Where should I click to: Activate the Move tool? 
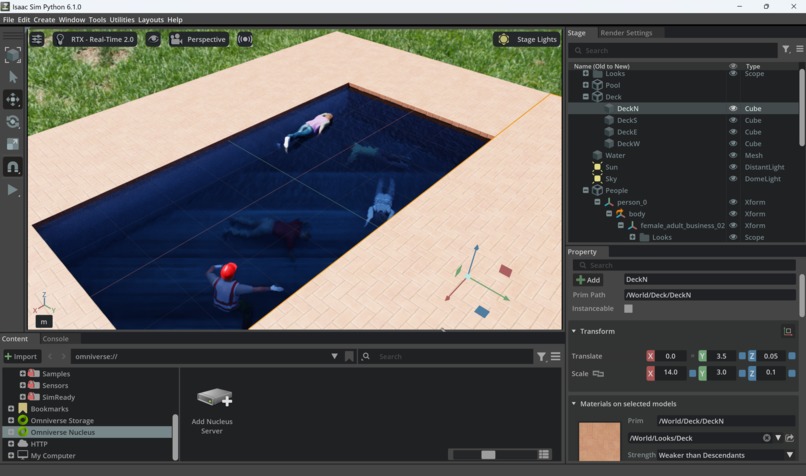click(13, 99)
